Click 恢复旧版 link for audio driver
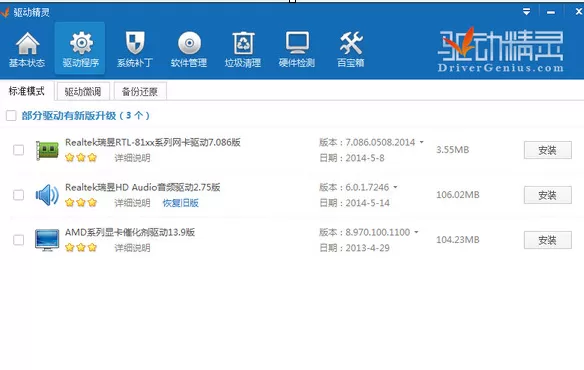 coord(181,203)
